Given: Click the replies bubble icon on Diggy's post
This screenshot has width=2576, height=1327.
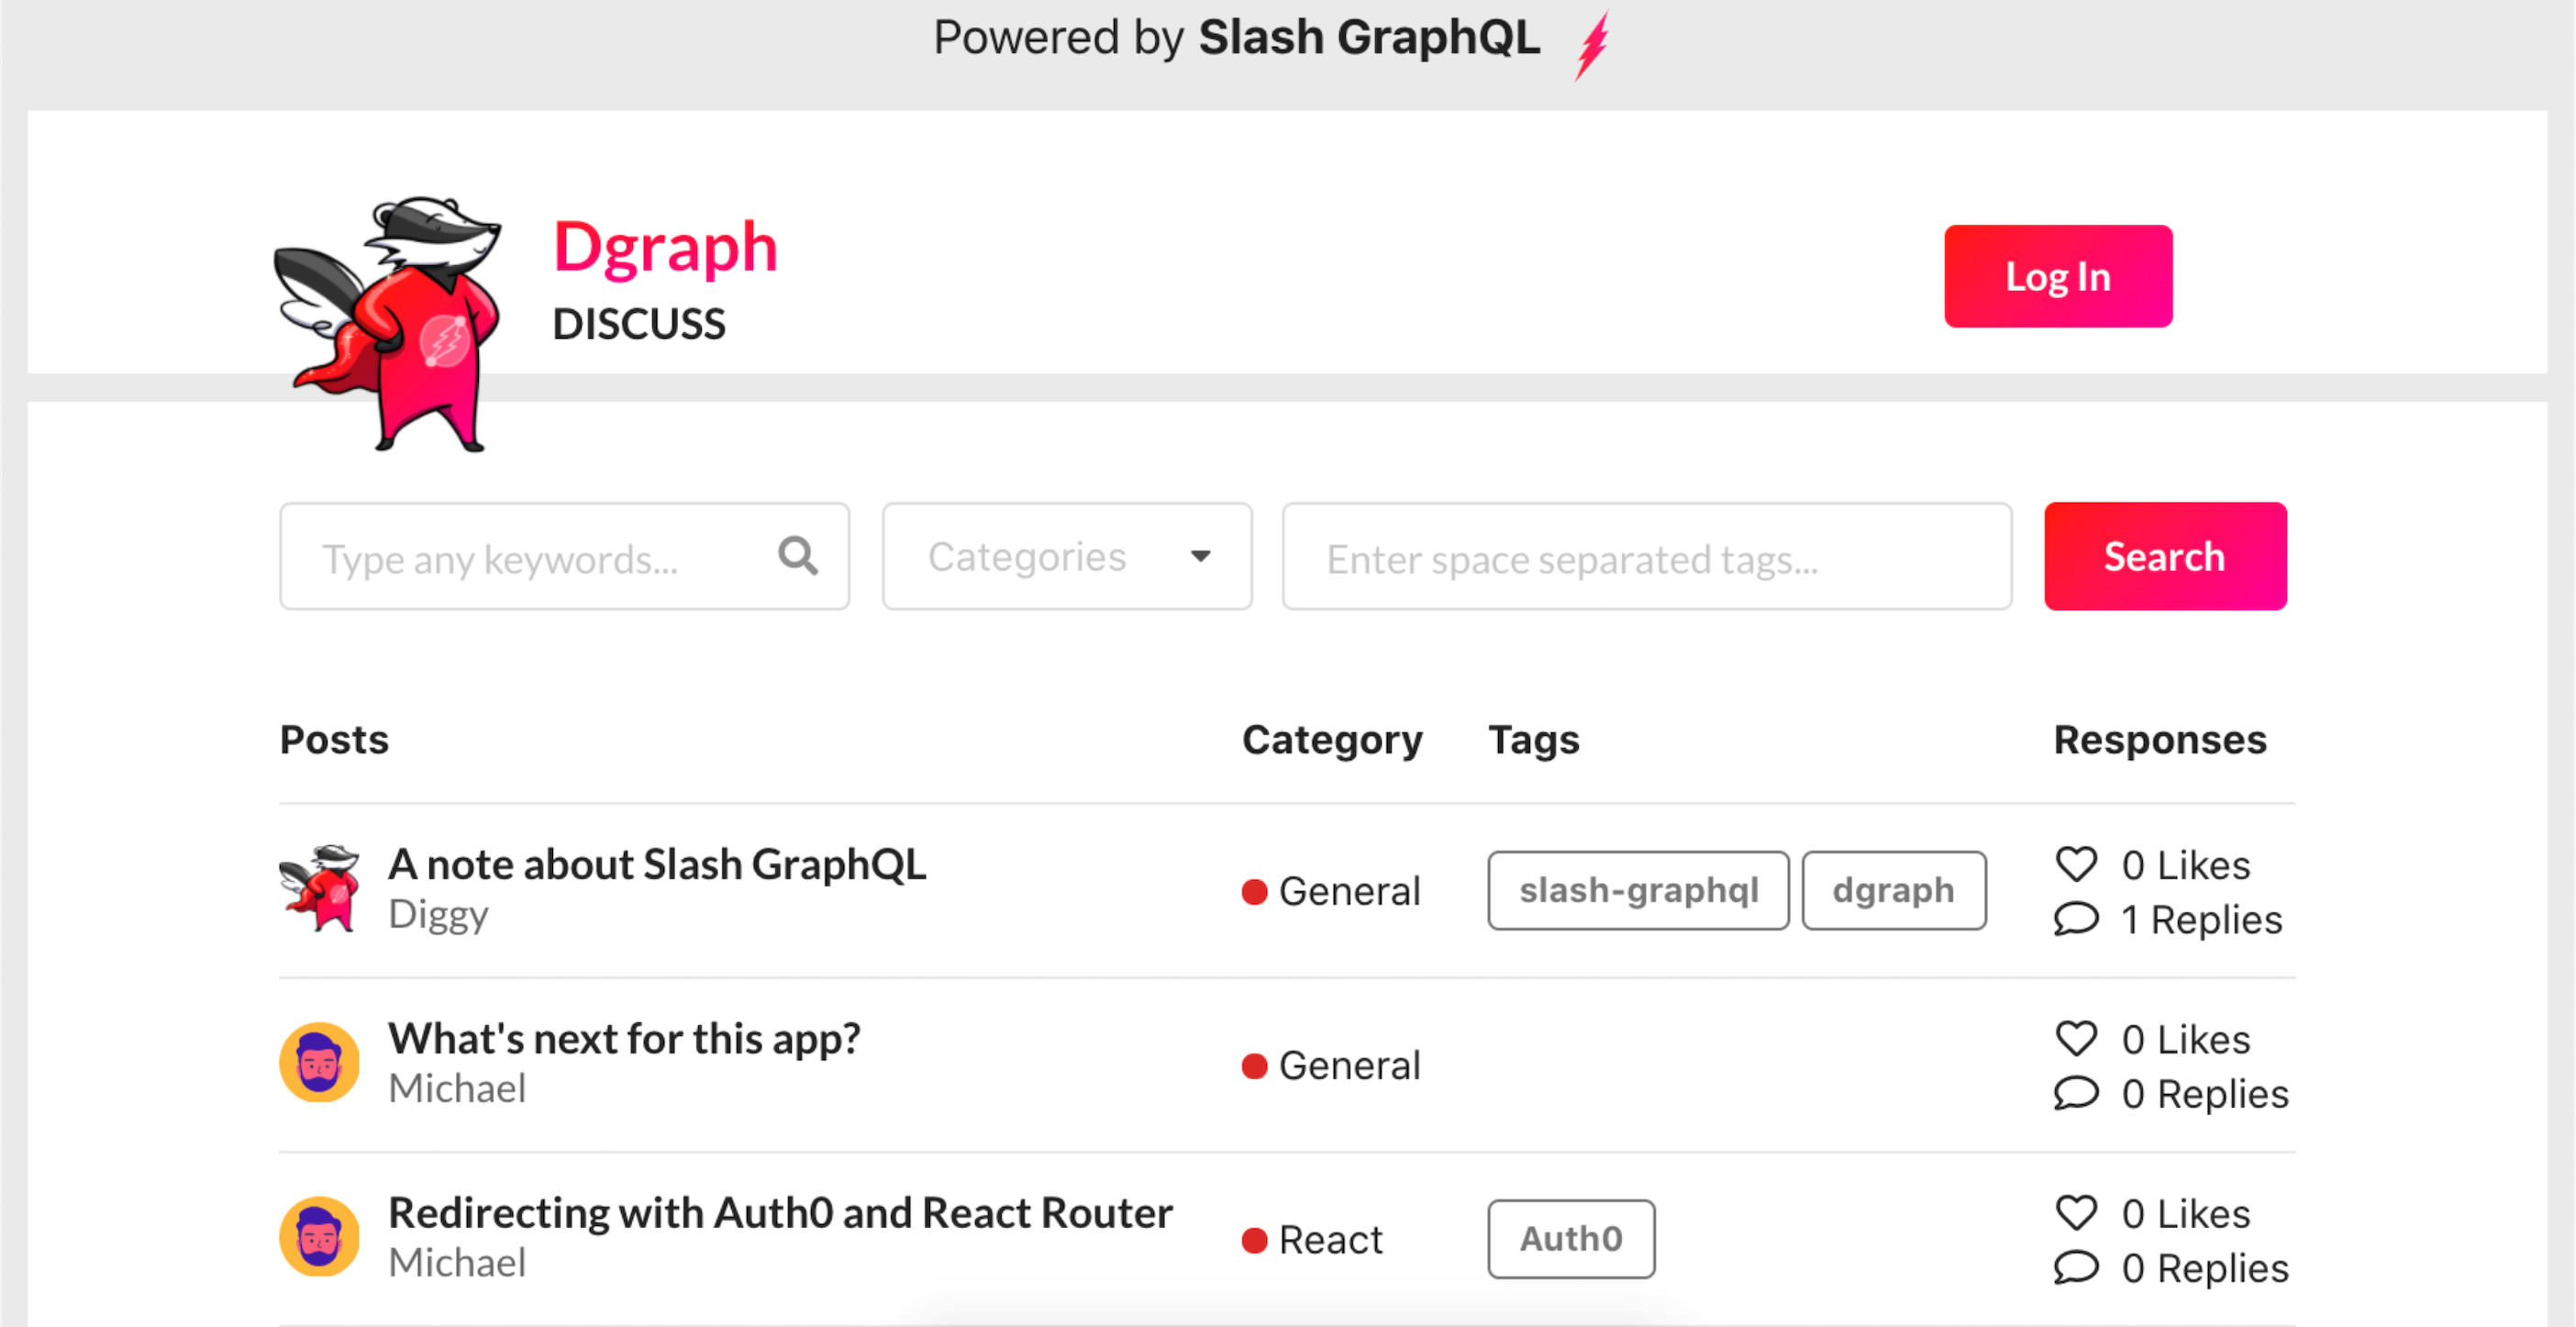Looking at the screenshot, I should click(2077, 919).
